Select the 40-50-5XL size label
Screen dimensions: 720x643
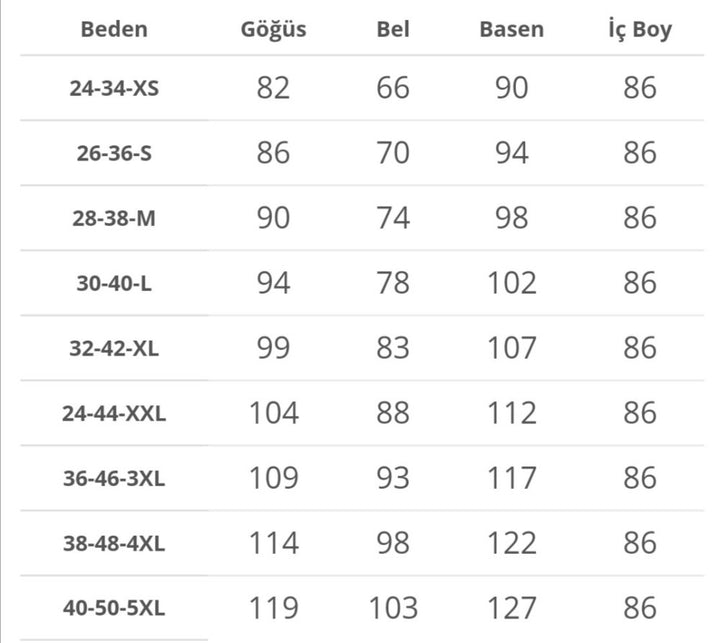point(114,608)
